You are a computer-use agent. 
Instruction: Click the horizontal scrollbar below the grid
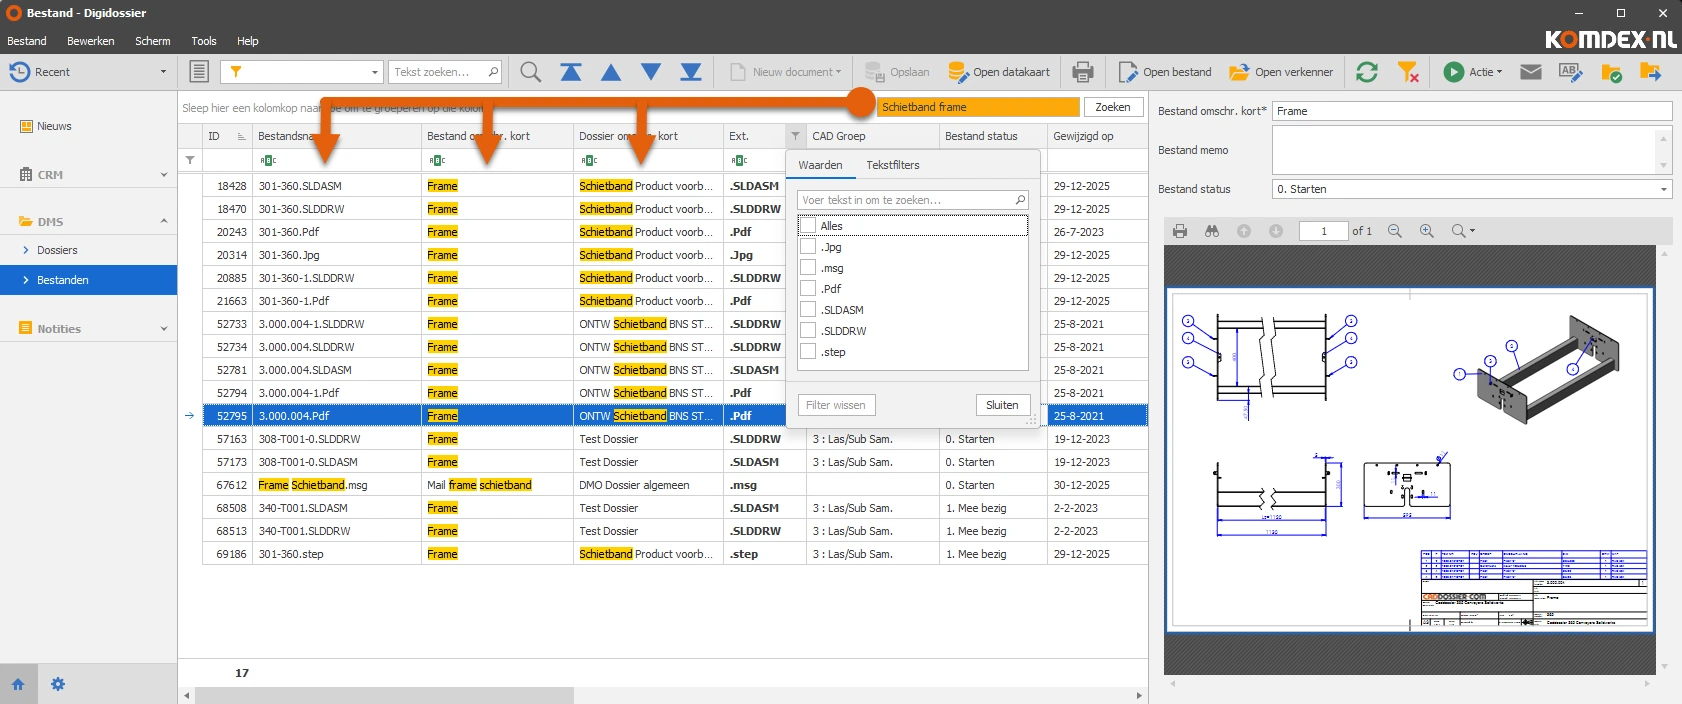384,695
